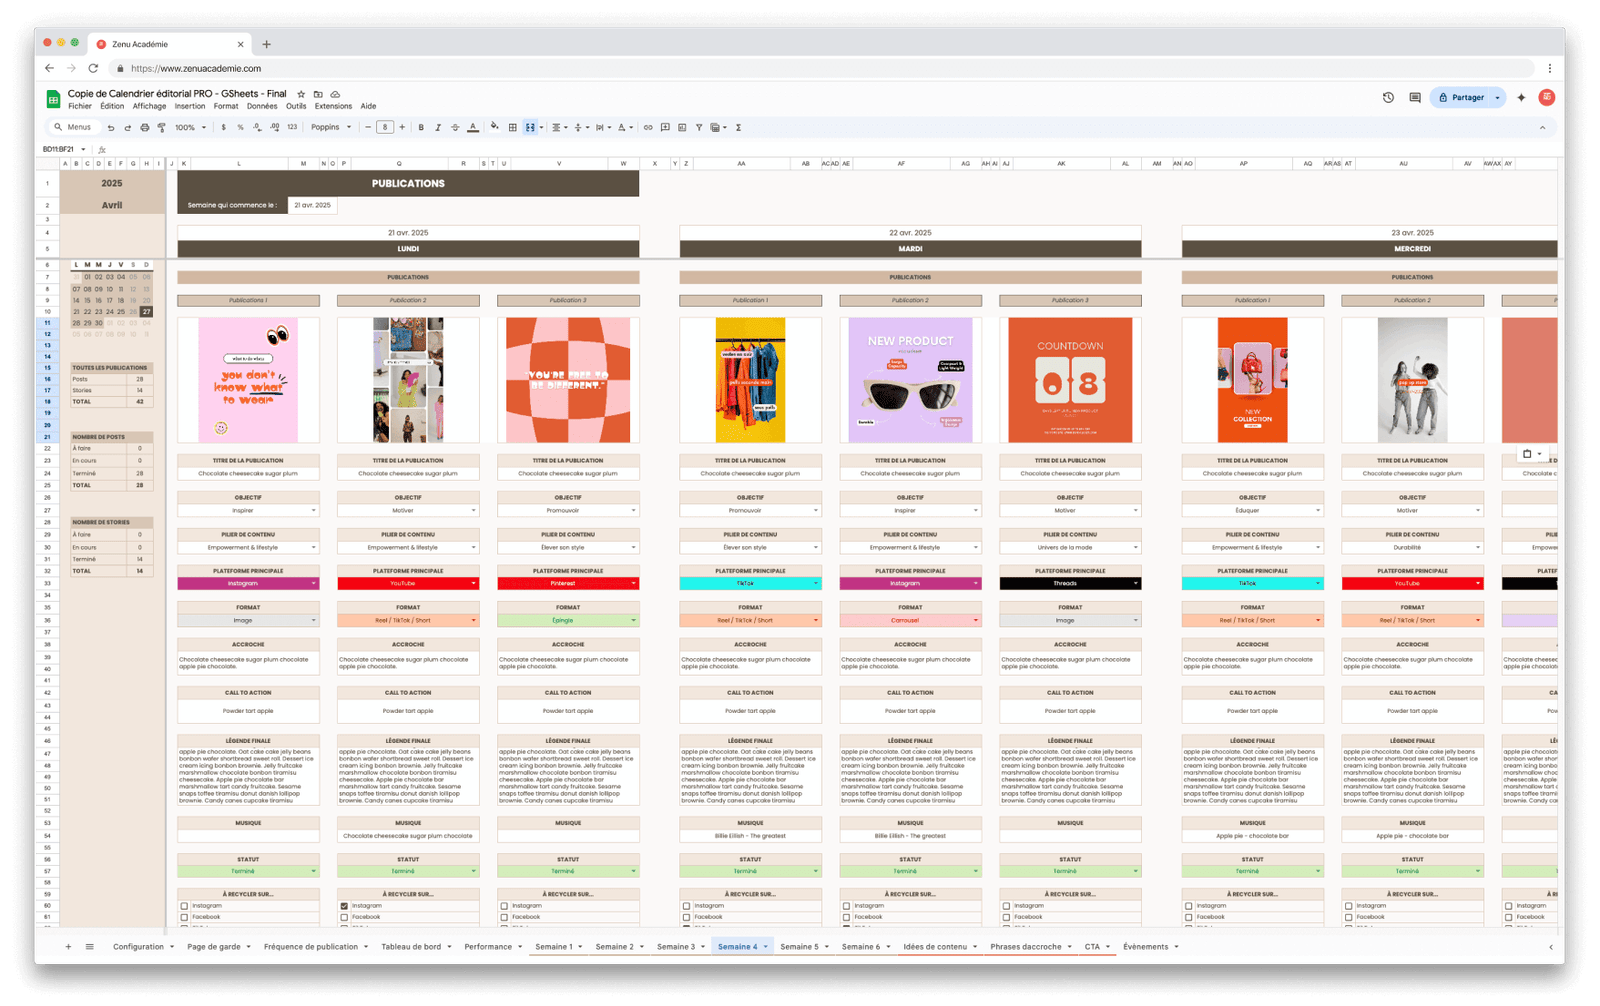
Task: Select the countdown thumbnail under Mardi Publication 3
Action: pyautogui.click(x=1070, y=380)
